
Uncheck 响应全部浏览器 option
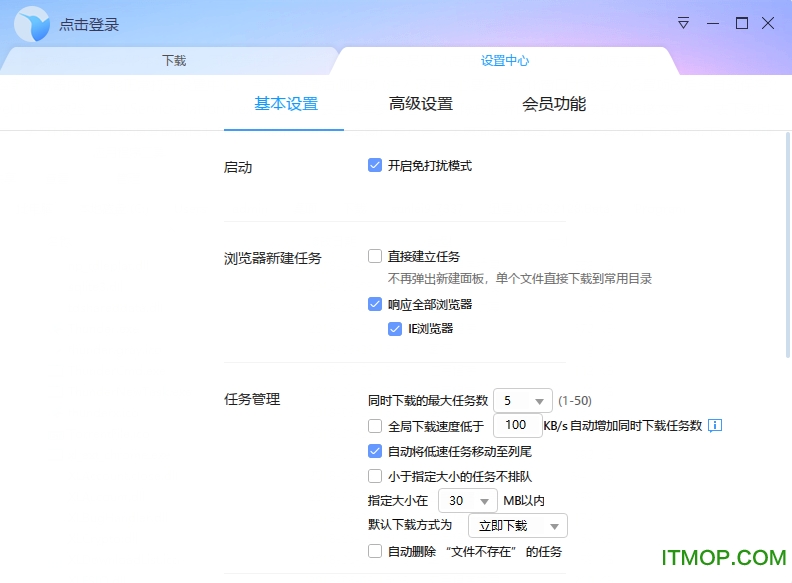click(375, 304)
